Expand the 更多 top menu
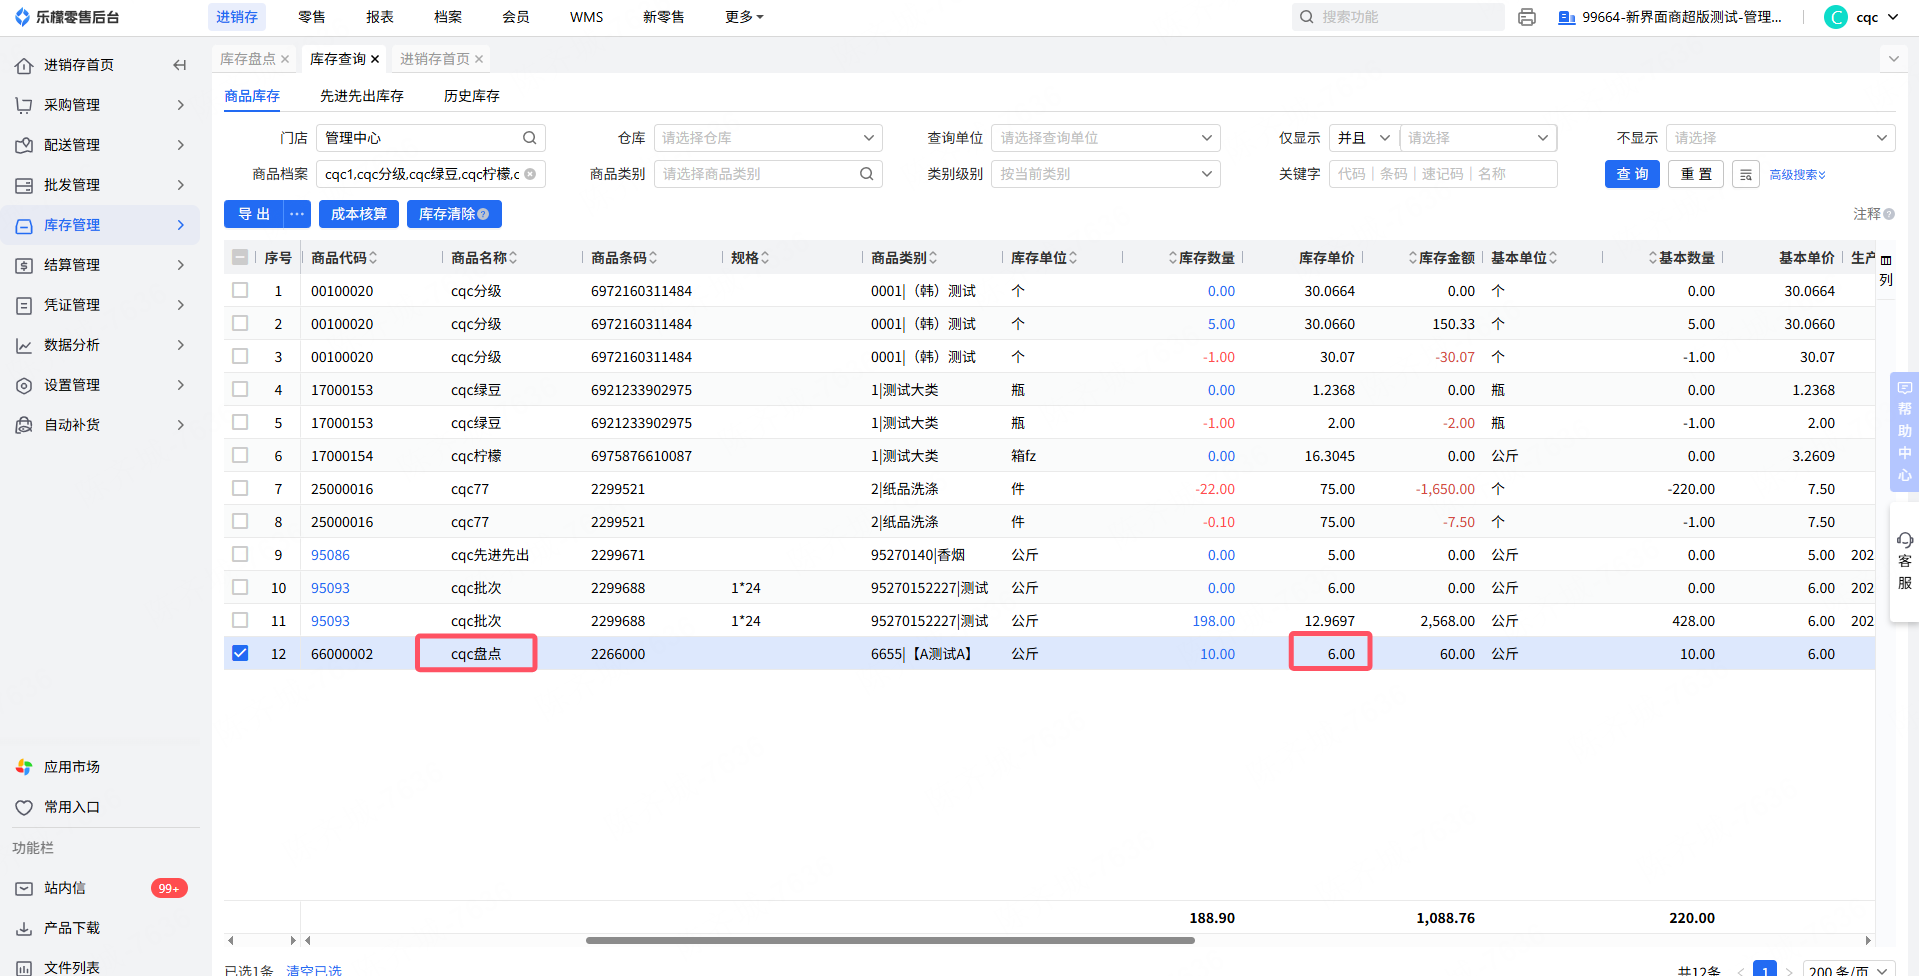Viewport: 1919px width, 976px height. pos(743,17)
